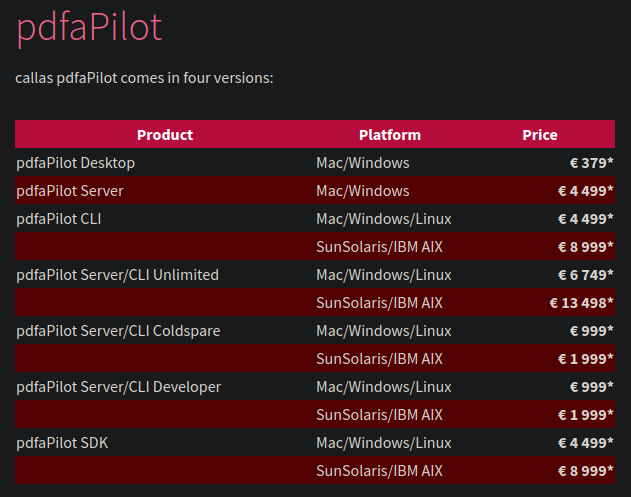631x497 pixels.
Task: Click the pdfaPilot SDK product name
Action: click(x=62, y=443)
